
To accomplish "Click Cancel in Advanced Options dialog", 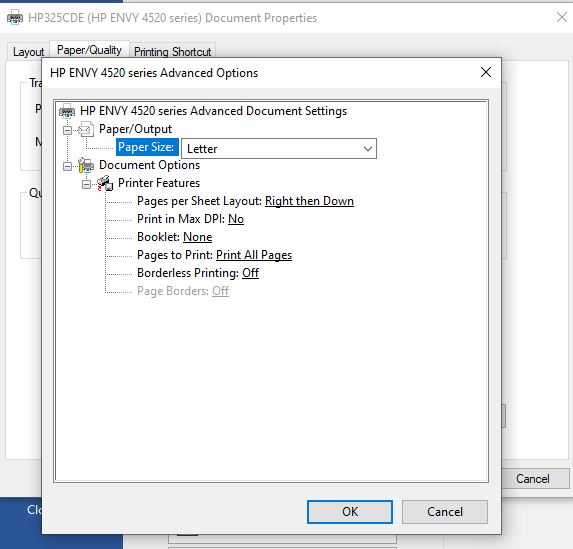I will pos(445,512).
